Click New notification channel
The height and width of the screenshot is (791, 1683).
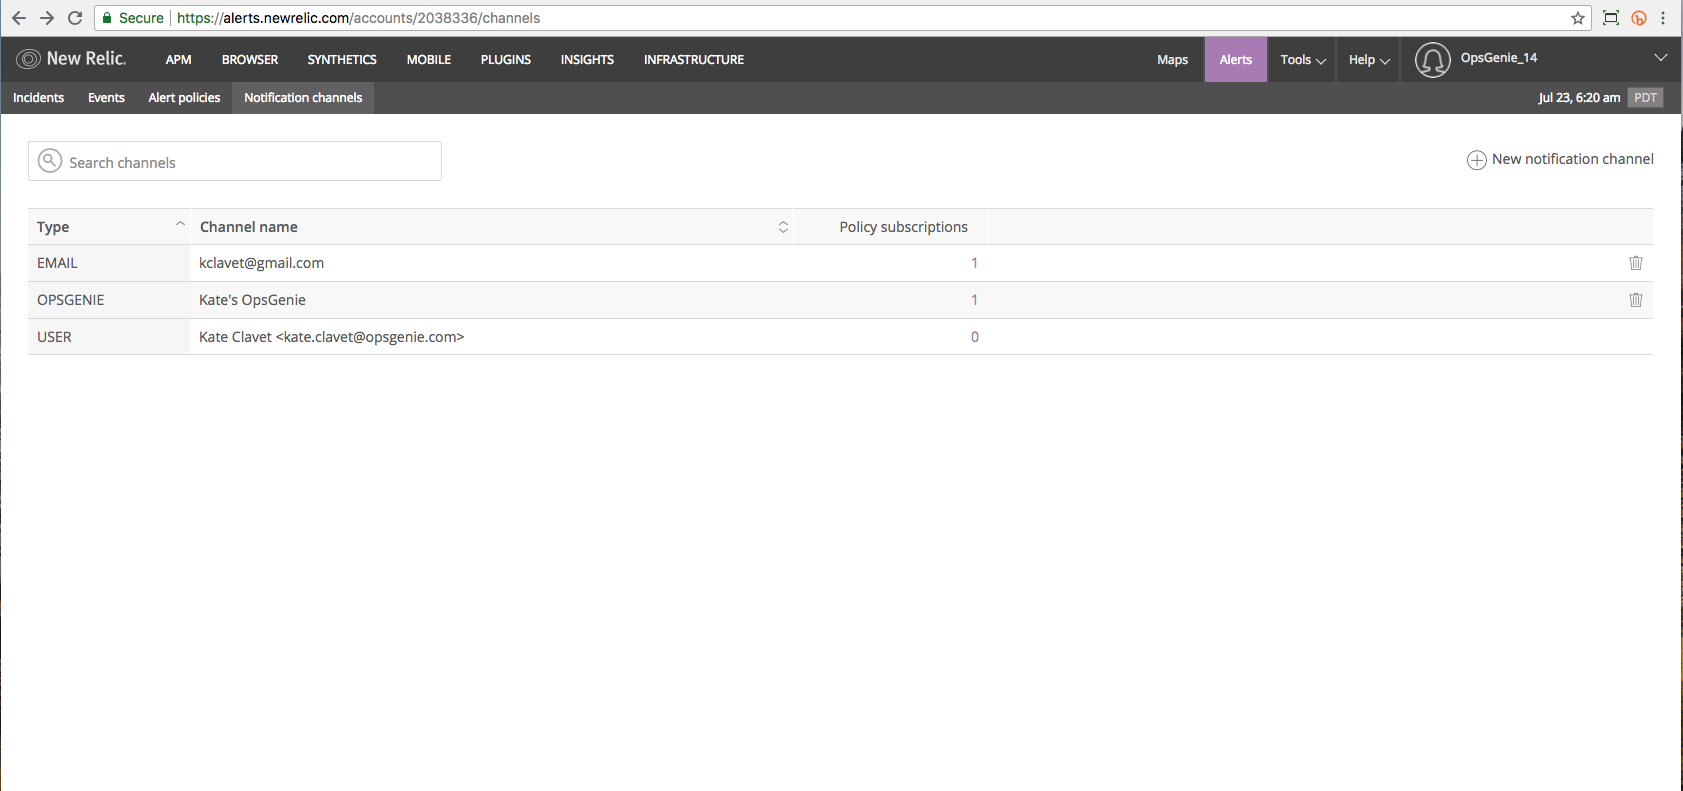(x=1560, y=160)
